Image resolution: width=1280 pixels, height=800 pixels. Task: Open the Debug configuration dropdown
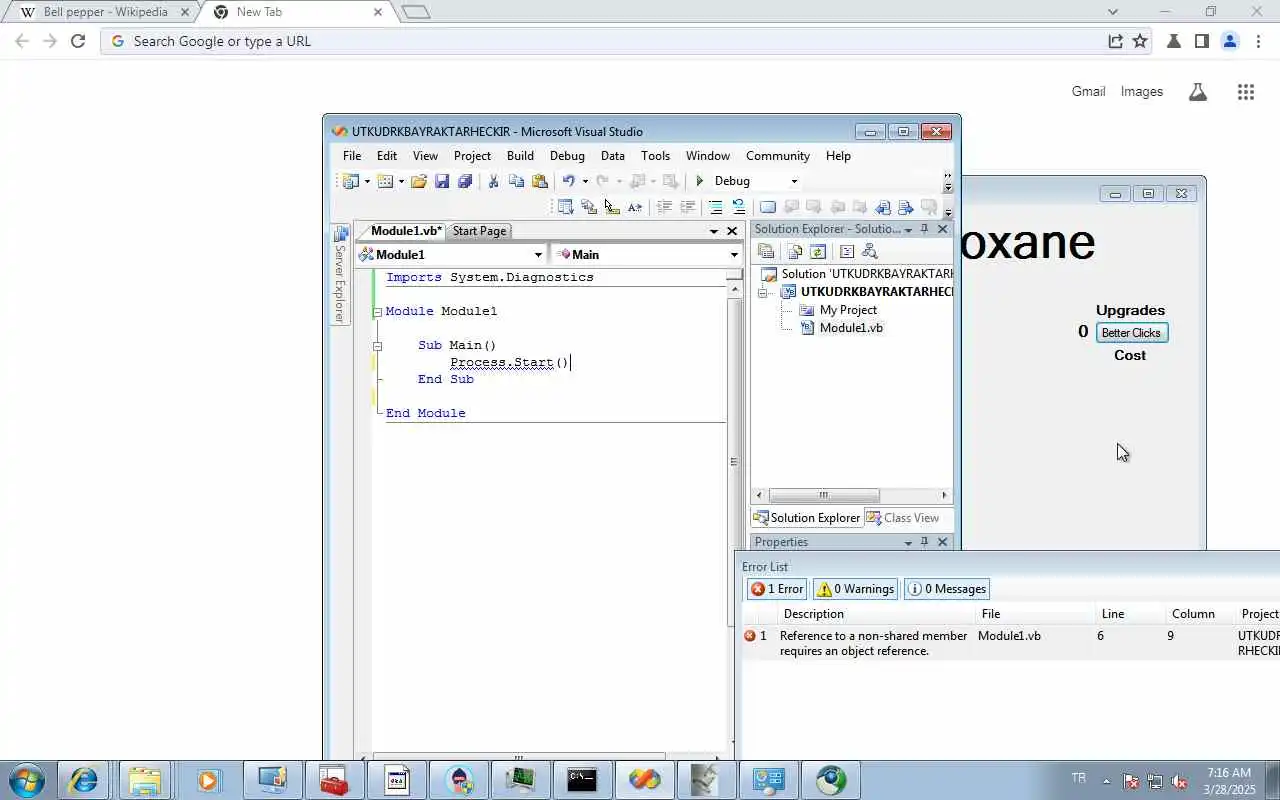point(794,181)
